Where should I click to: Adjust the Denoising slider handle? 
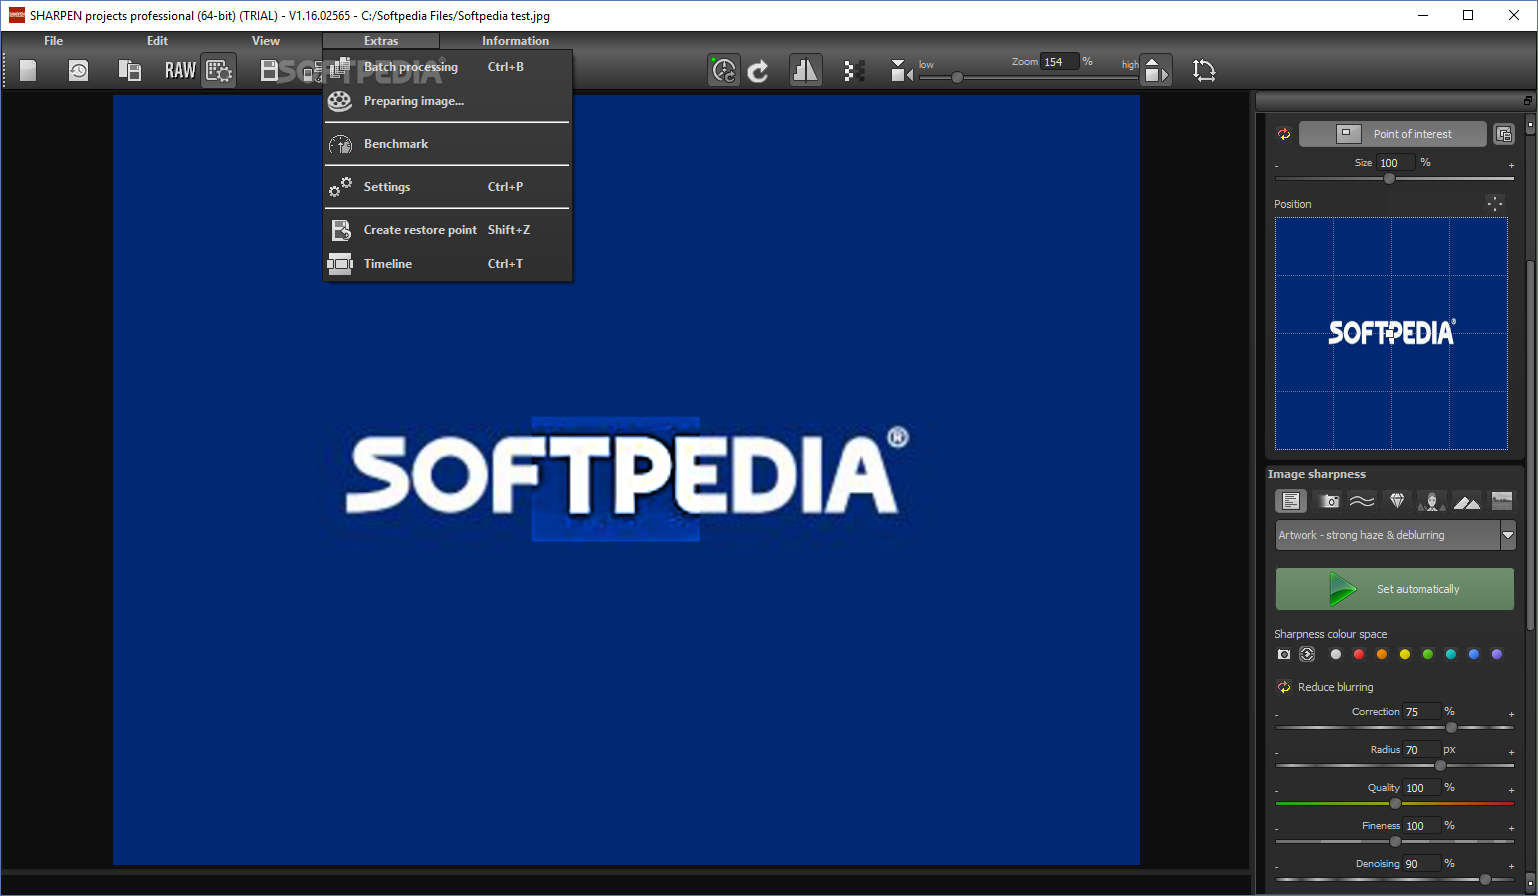point(1485,879)
